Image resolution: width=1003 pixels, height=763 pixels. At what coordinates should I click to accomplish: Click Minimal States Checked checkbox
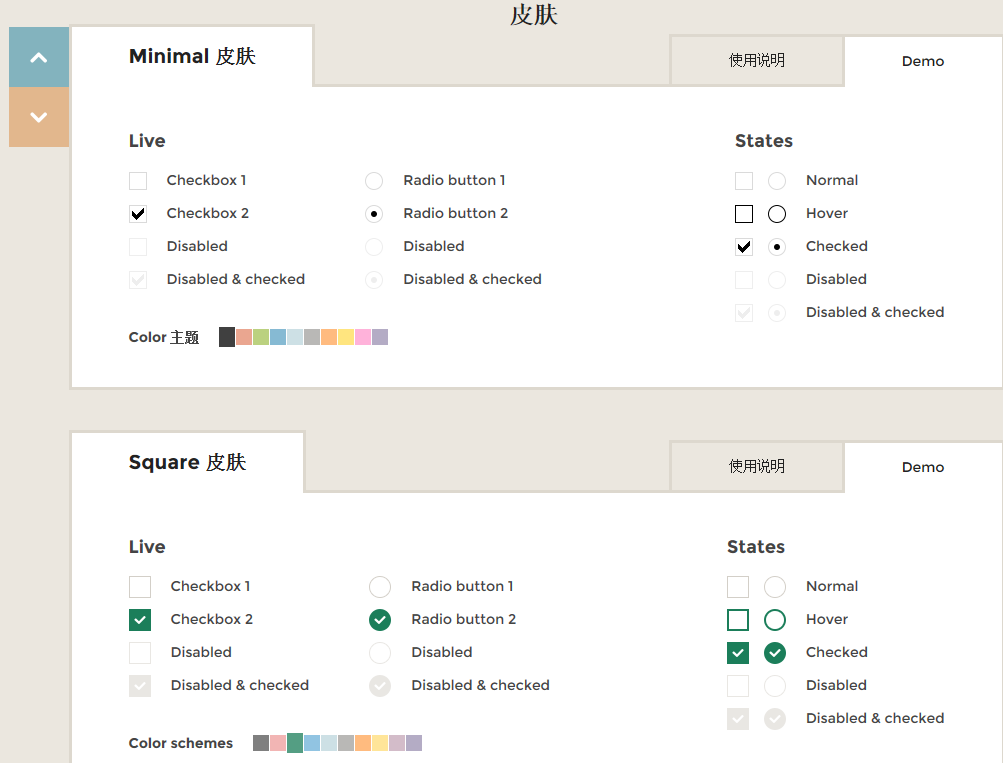pos(744,247)
